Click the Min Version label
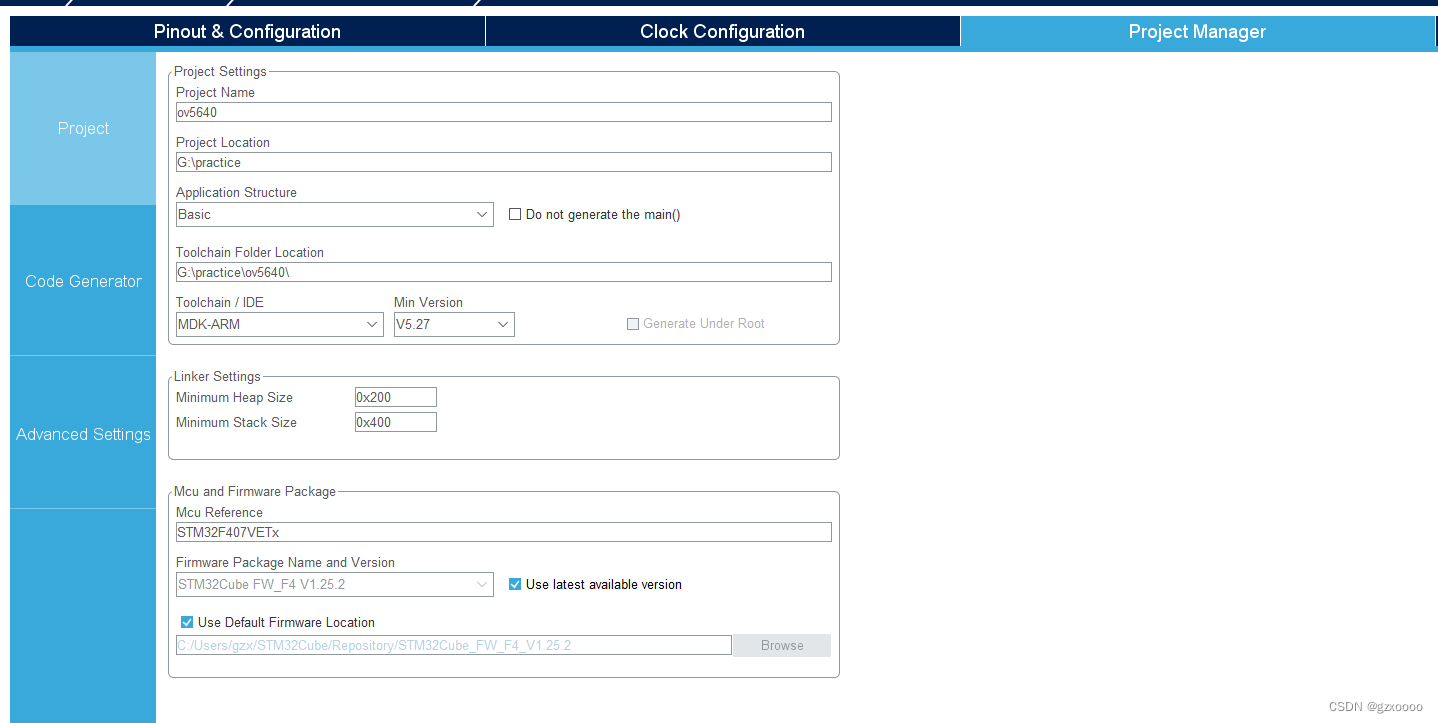The width and height of the screenshot is (1438, 723). (x=428, y=302)
